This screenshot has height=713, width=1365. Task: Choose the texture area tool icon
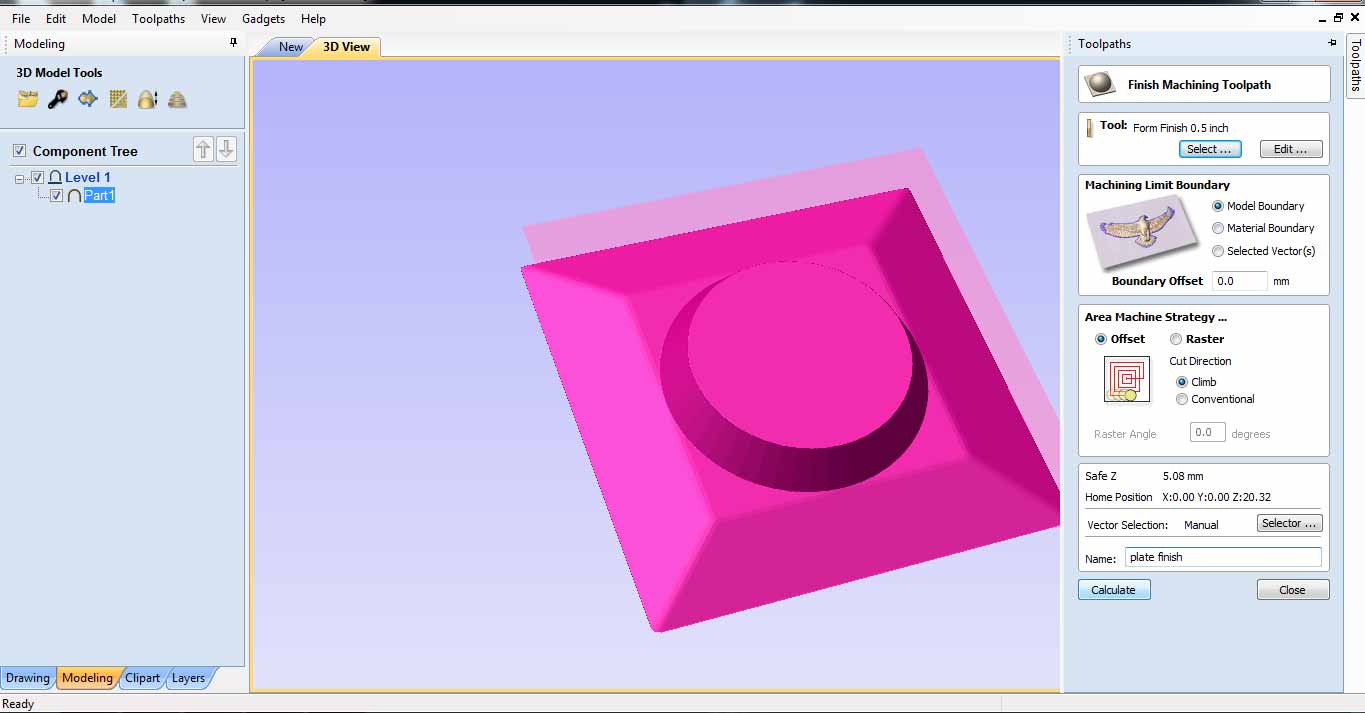[118, 99]
